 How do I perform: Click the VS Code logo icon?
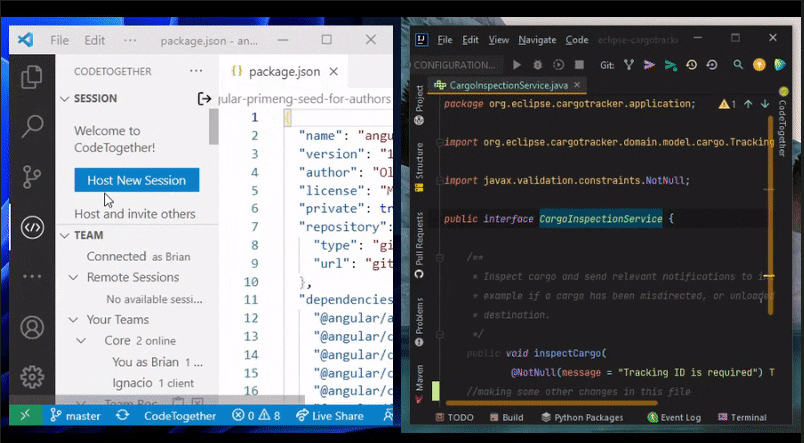[25, 40]
